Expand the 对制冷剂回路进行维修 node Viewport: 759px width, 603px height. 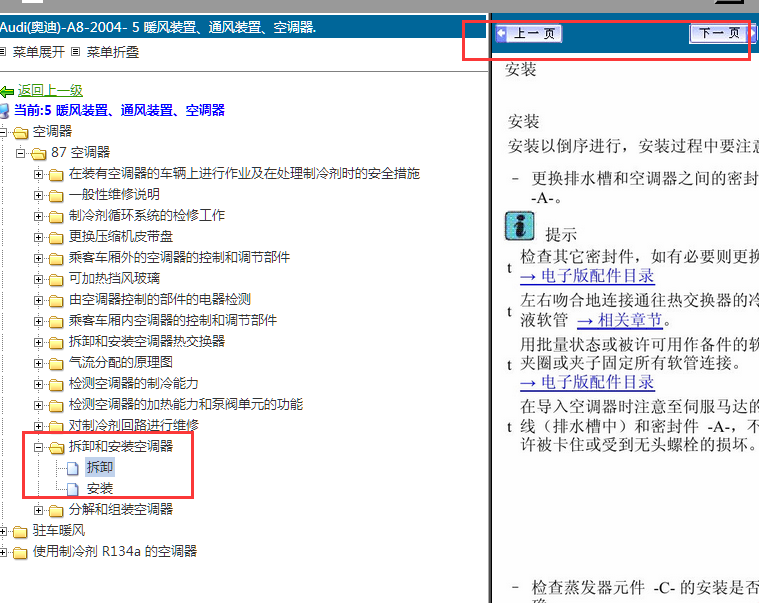(x=38, y=426)
